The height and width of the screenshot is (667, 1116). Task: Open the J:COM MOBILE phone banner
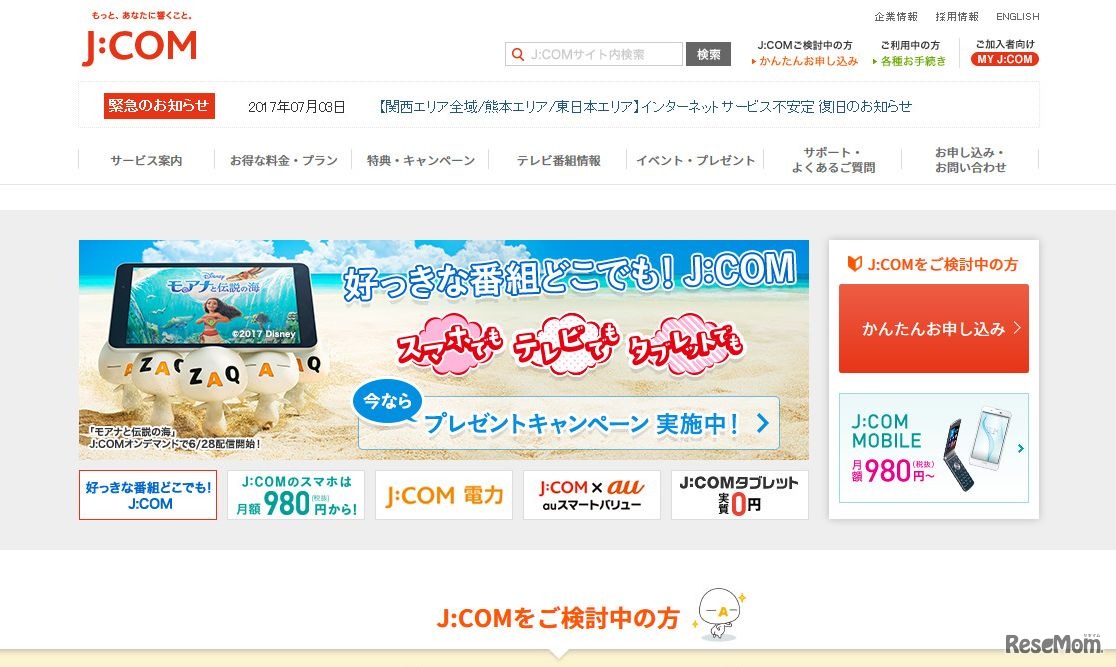pyautogui.click(x=934, y=448)
